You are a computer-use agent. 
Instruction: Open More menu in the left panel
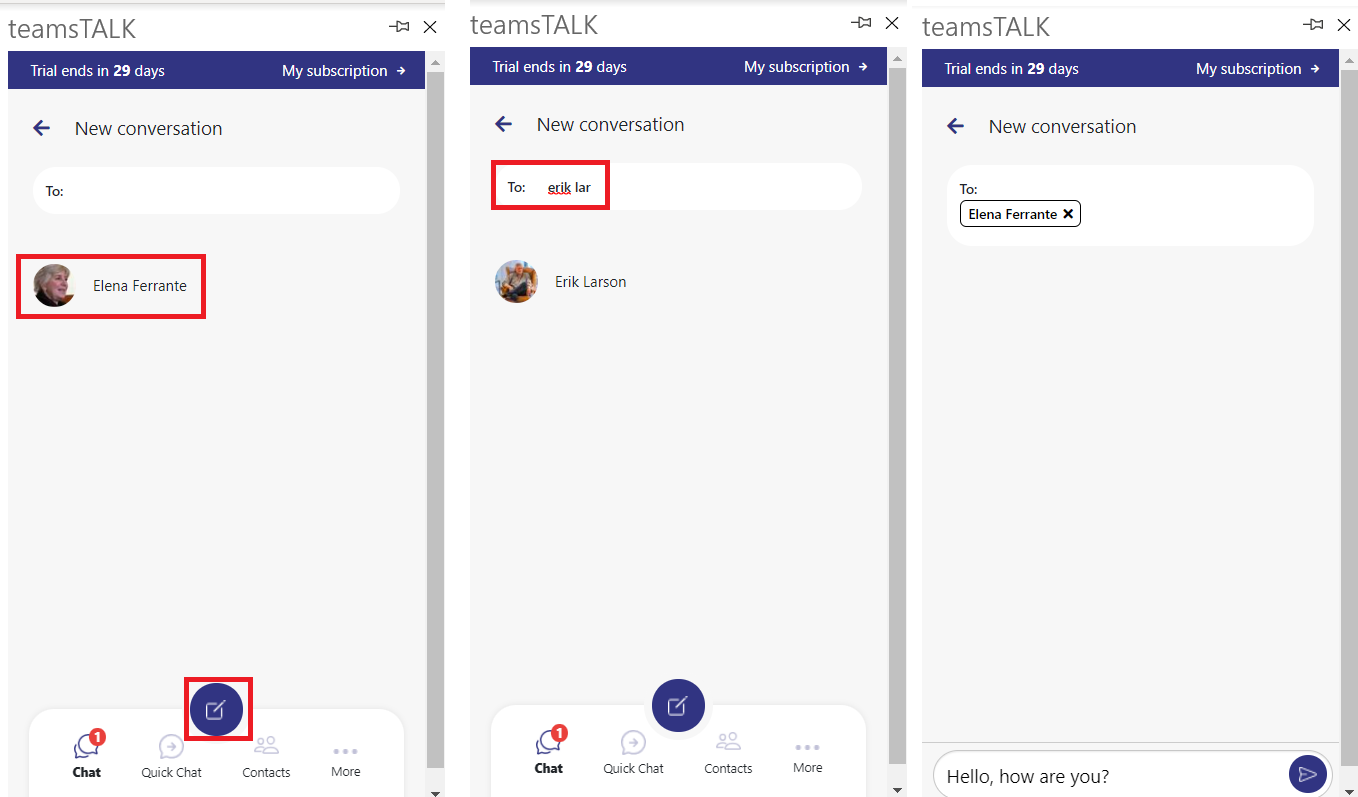pos(346,758)
